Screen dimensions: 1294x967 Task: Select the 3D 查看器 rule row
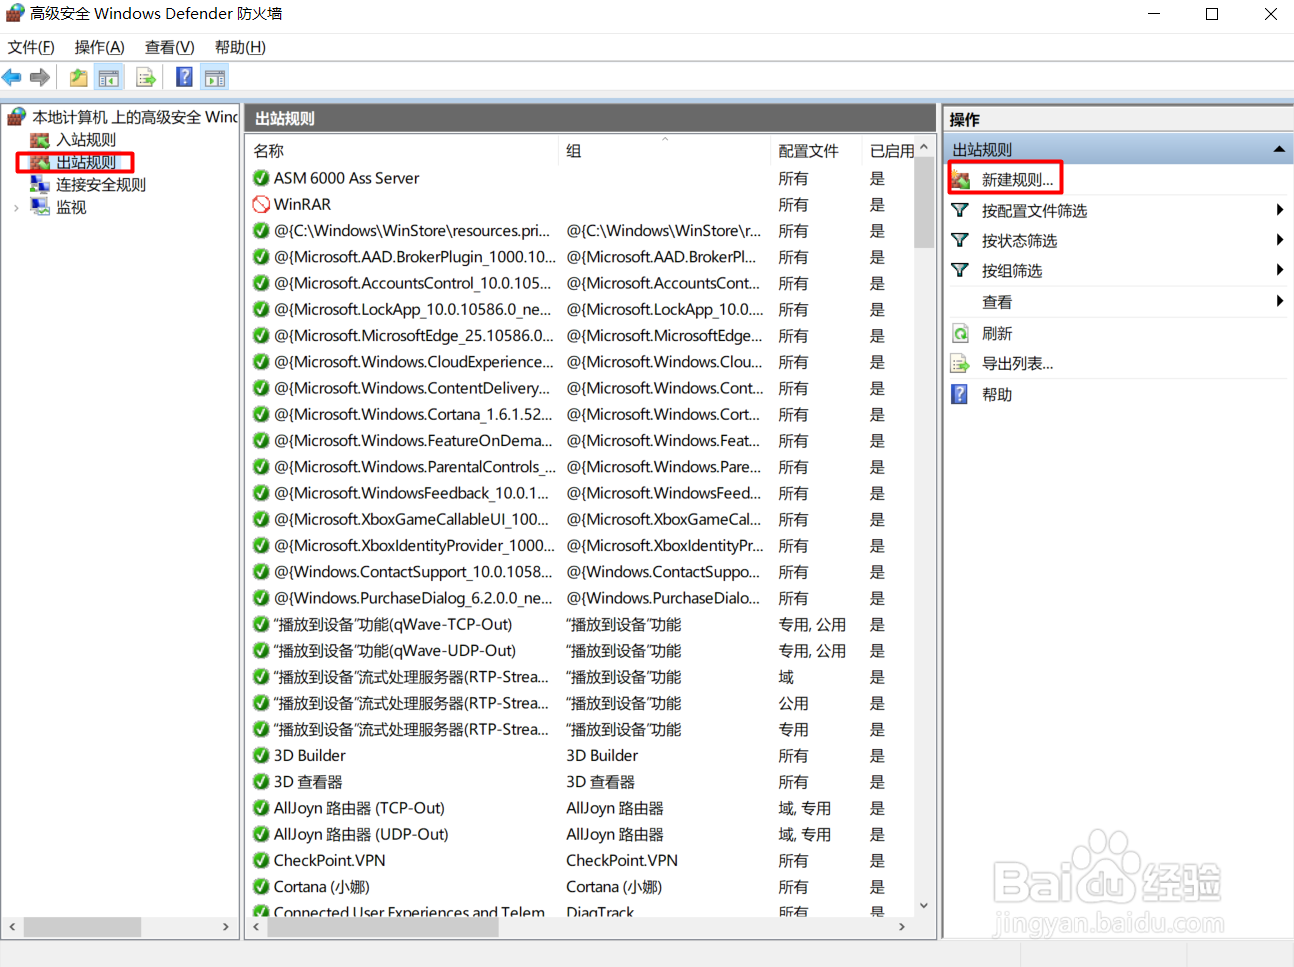580,781
